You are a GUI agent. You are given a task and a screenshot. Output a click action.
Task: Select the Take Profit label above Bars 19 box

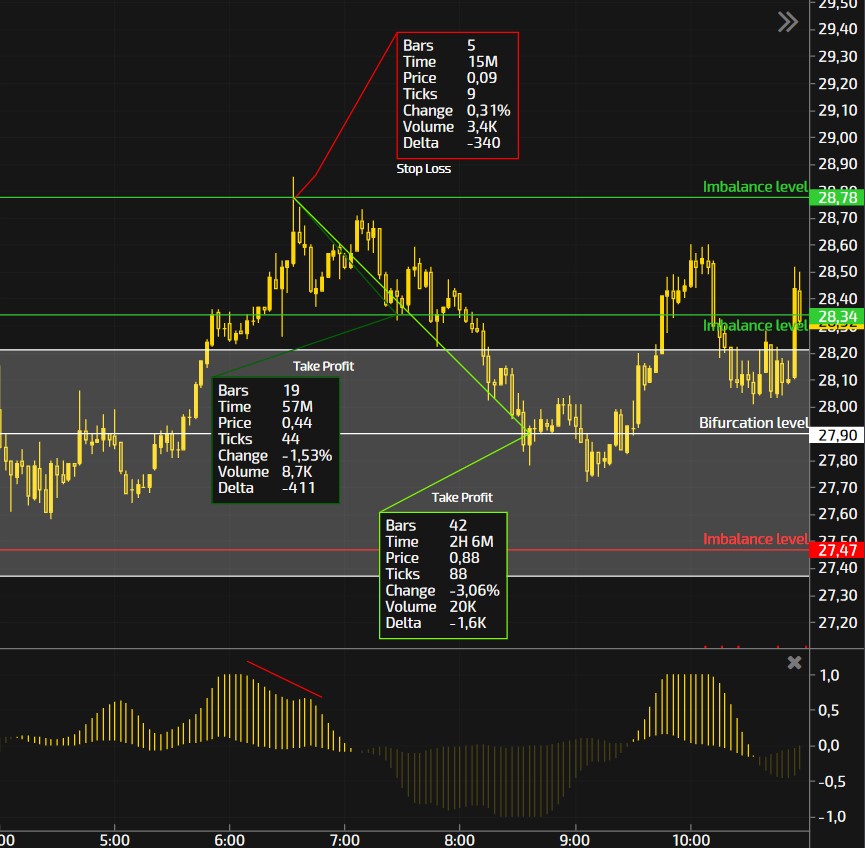[323, 366]
